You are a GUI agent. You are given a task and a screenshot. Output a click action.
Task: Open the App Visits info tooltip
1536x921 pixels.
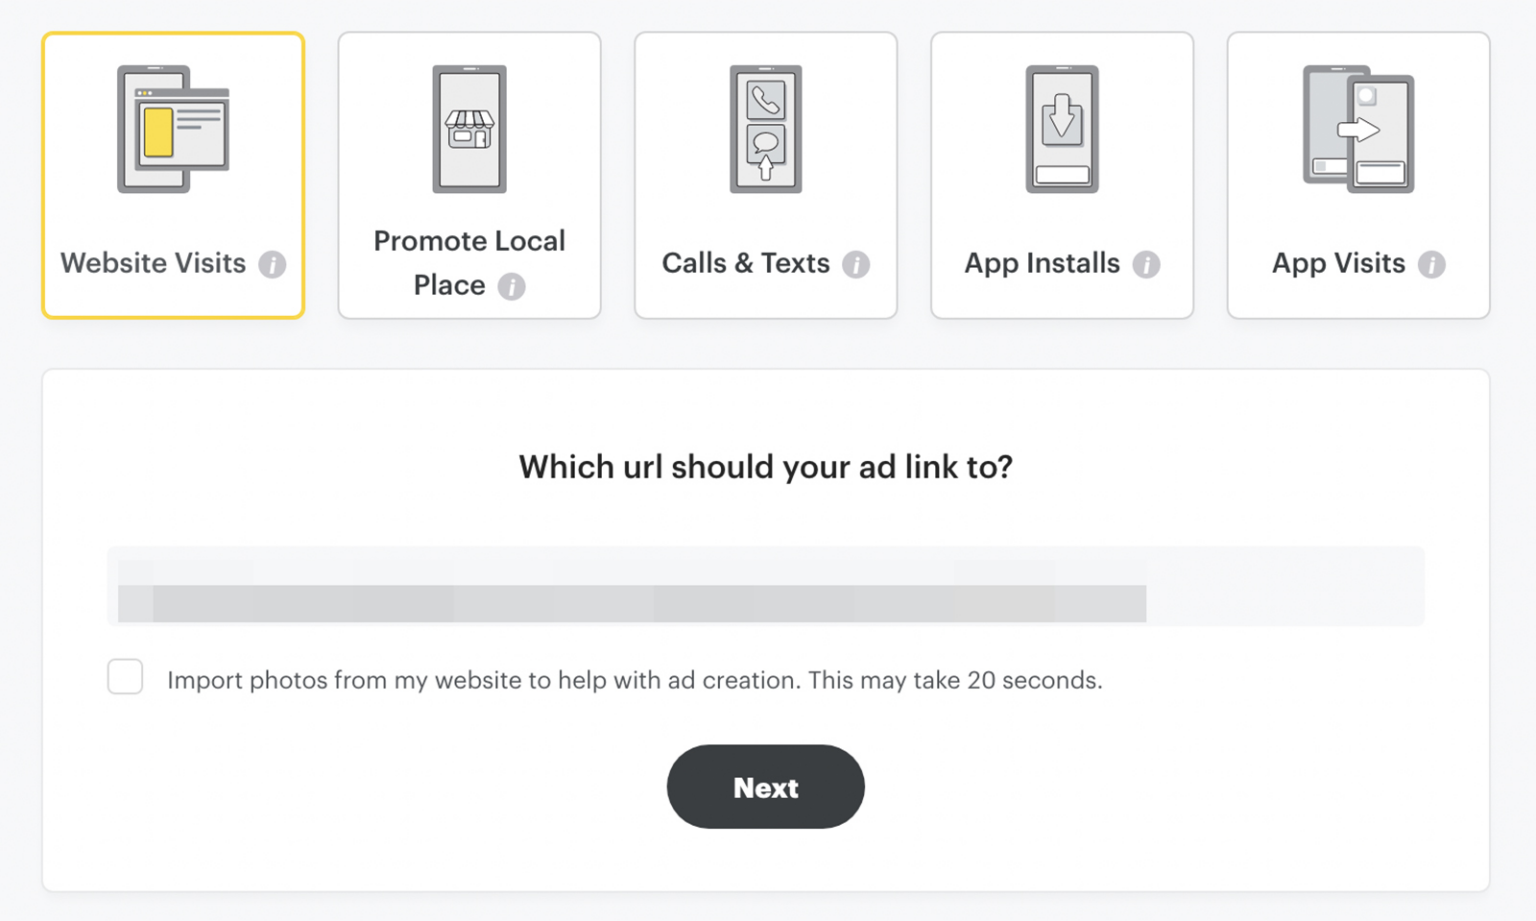click(x=1432, y=264)
